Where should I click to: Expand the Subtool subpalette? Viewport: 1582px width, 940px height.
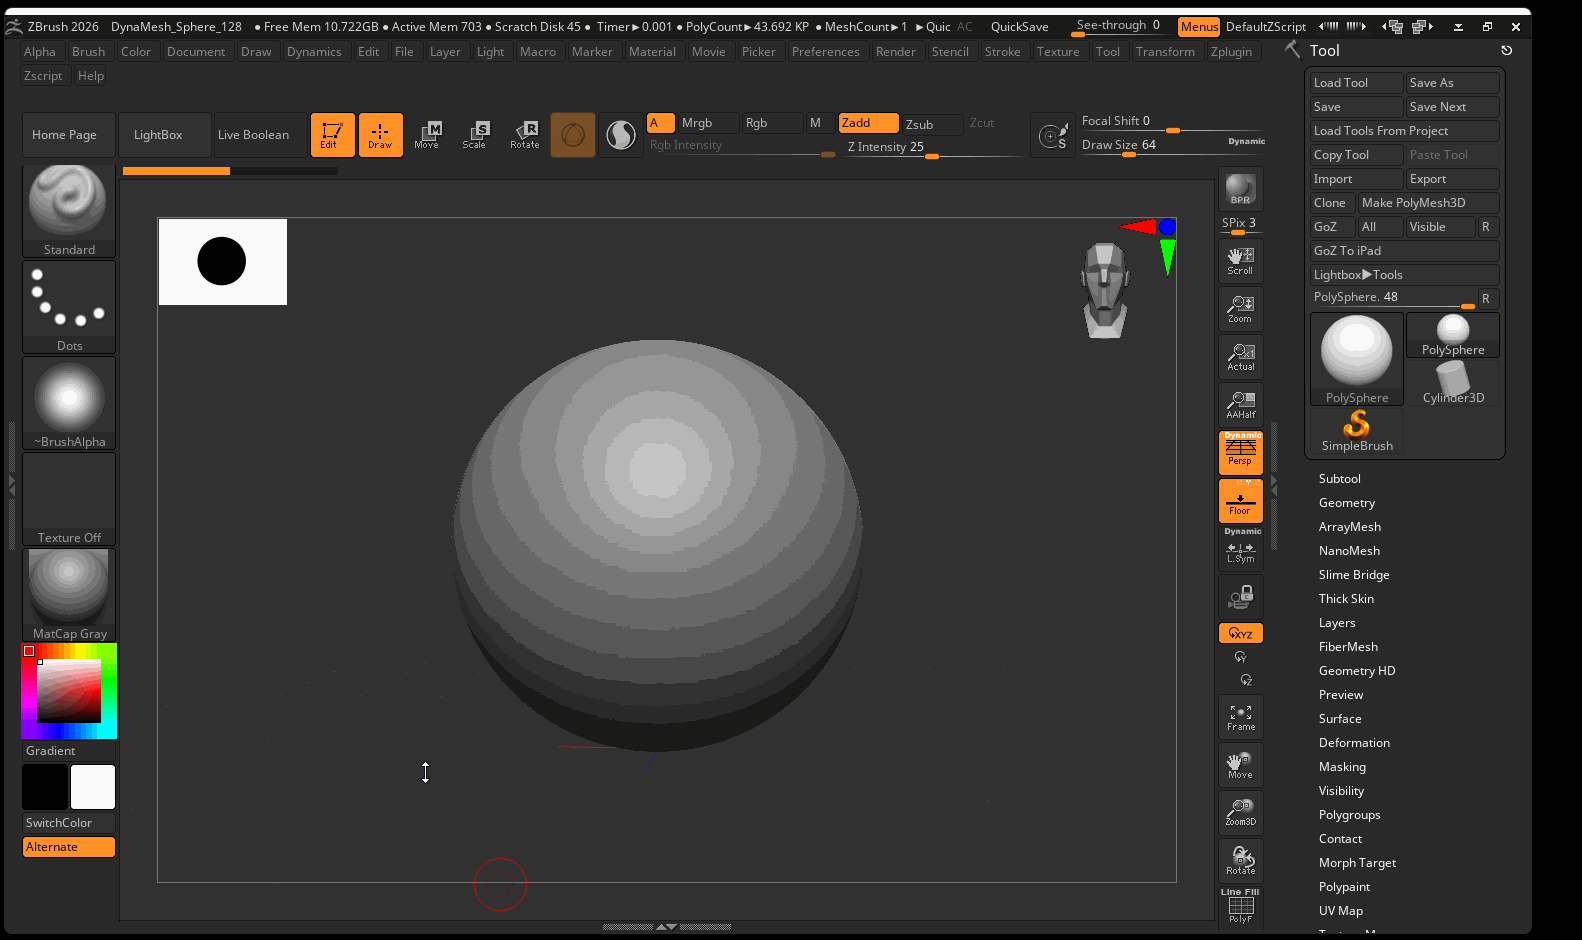[x=1339, y=479]
